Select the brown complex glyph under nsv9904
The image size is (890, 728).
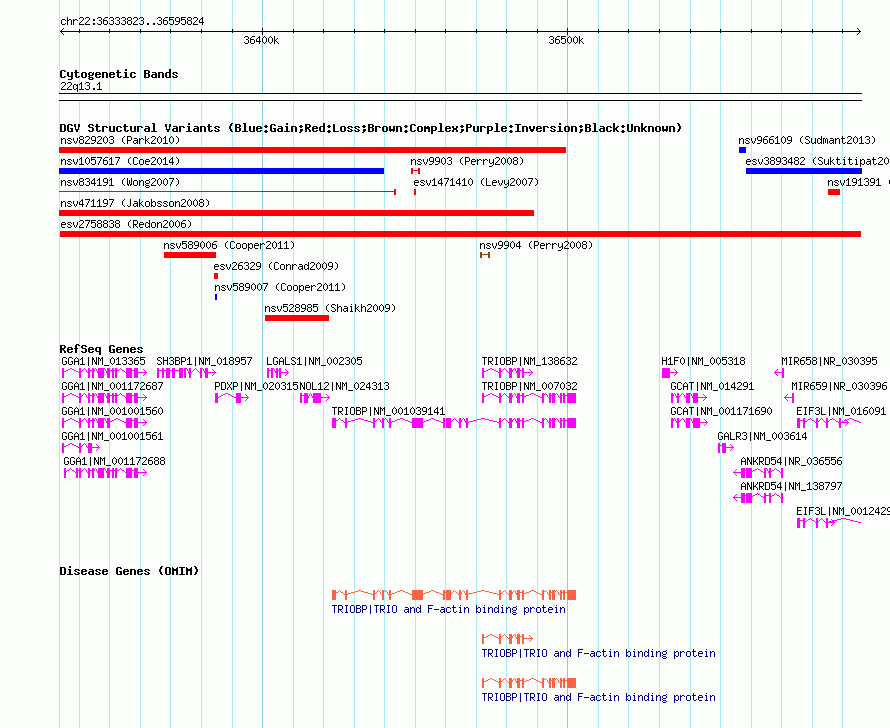click(x=485, y=255)
